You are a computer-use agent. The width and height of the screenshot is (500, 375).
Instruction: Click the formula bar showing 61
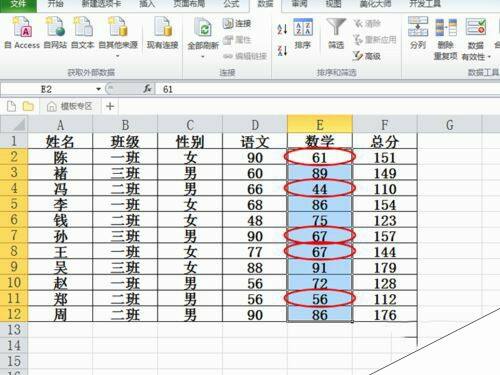[x=328, y=89]
